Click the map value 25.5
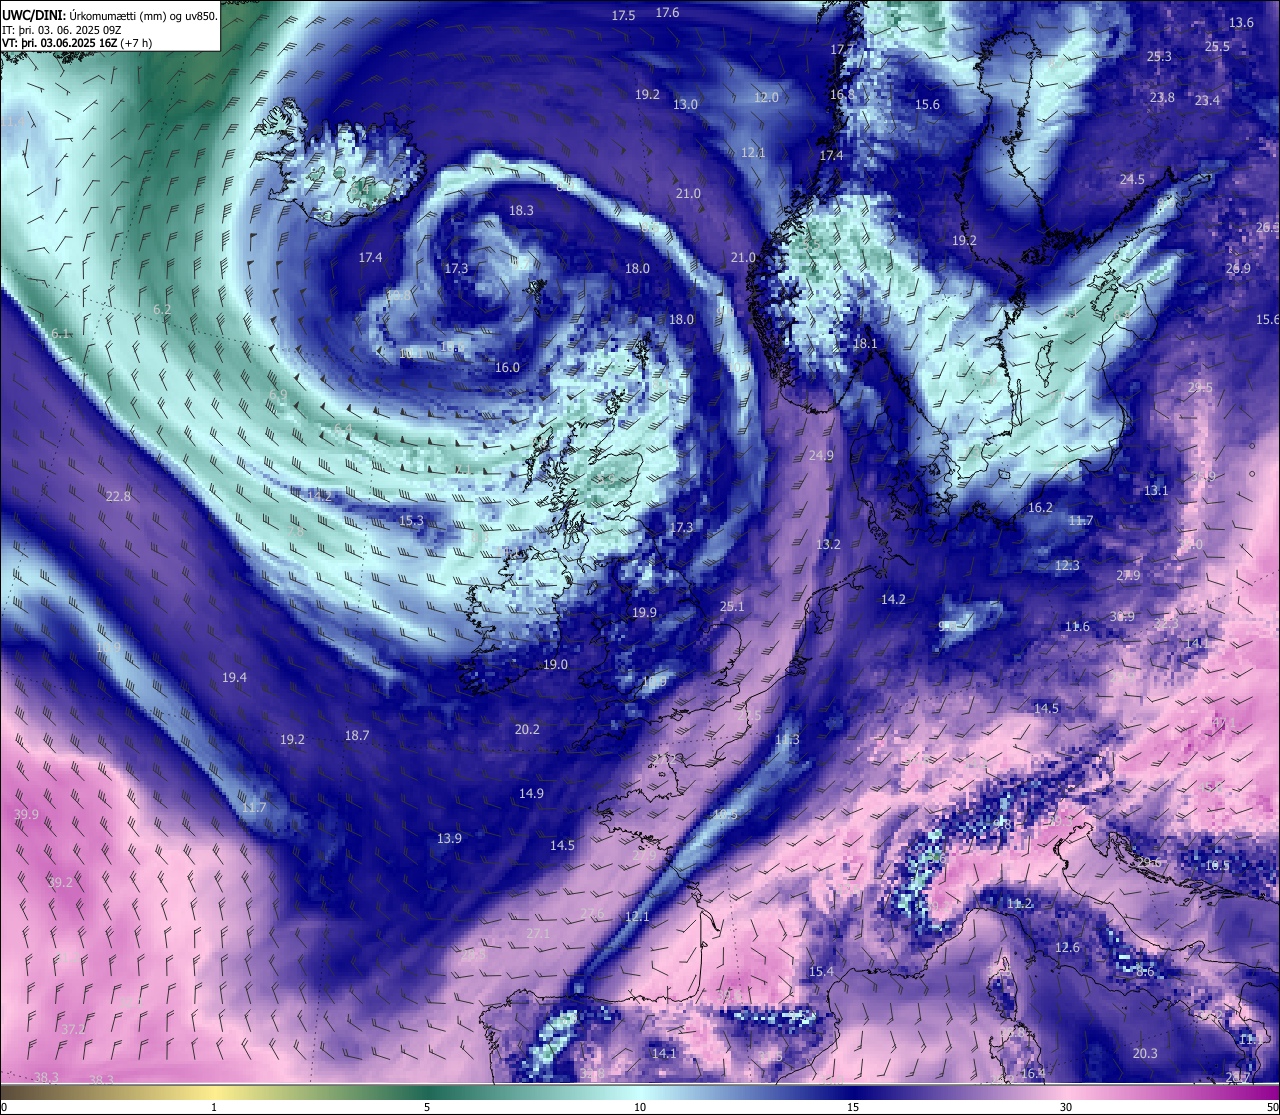This screenshot has height=1115, width=1280. click(x=1217, y=47)
